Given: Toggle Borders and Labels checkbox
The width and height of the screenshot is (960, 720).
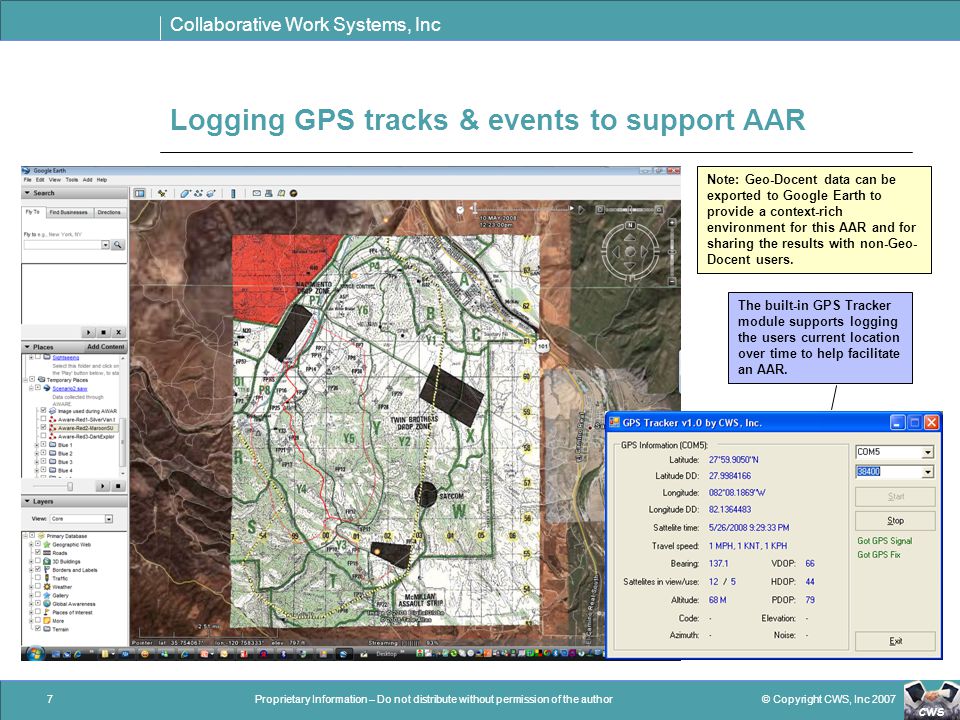Looking at the screenshot, I should [x=38, y=569].
